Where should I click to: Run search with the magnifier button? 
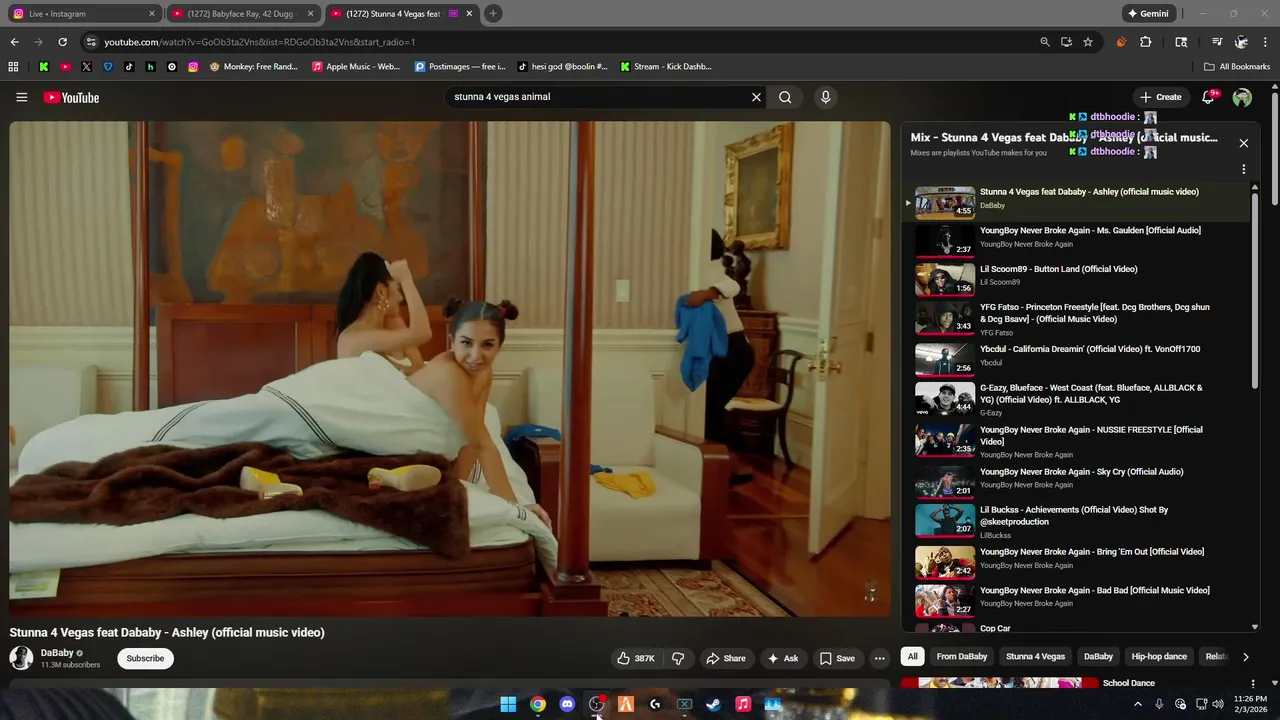tap(785, 97)
